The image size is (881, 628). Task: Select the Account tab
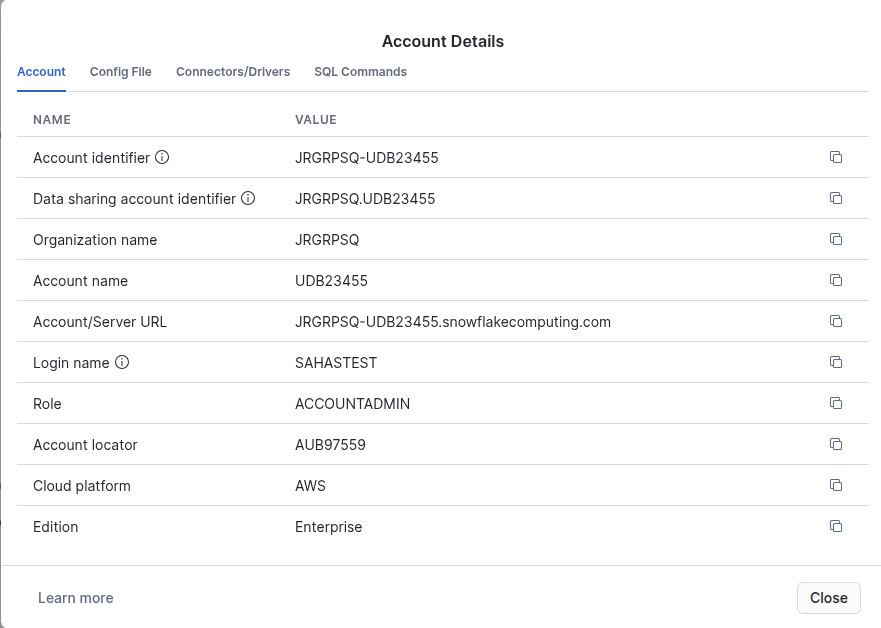pos(41,72)
